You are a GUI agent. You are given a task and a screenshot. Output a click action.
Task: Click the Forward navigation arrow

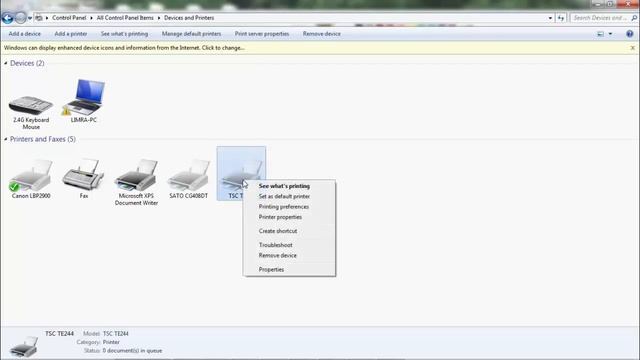tap(20, 18)
